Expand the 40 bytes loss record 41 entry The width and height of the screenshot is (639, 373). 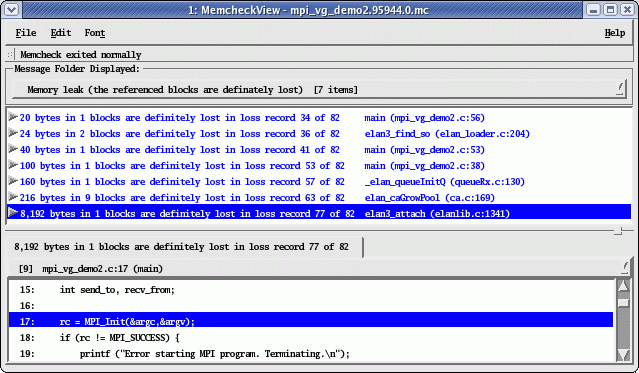(x=13, y=149)
